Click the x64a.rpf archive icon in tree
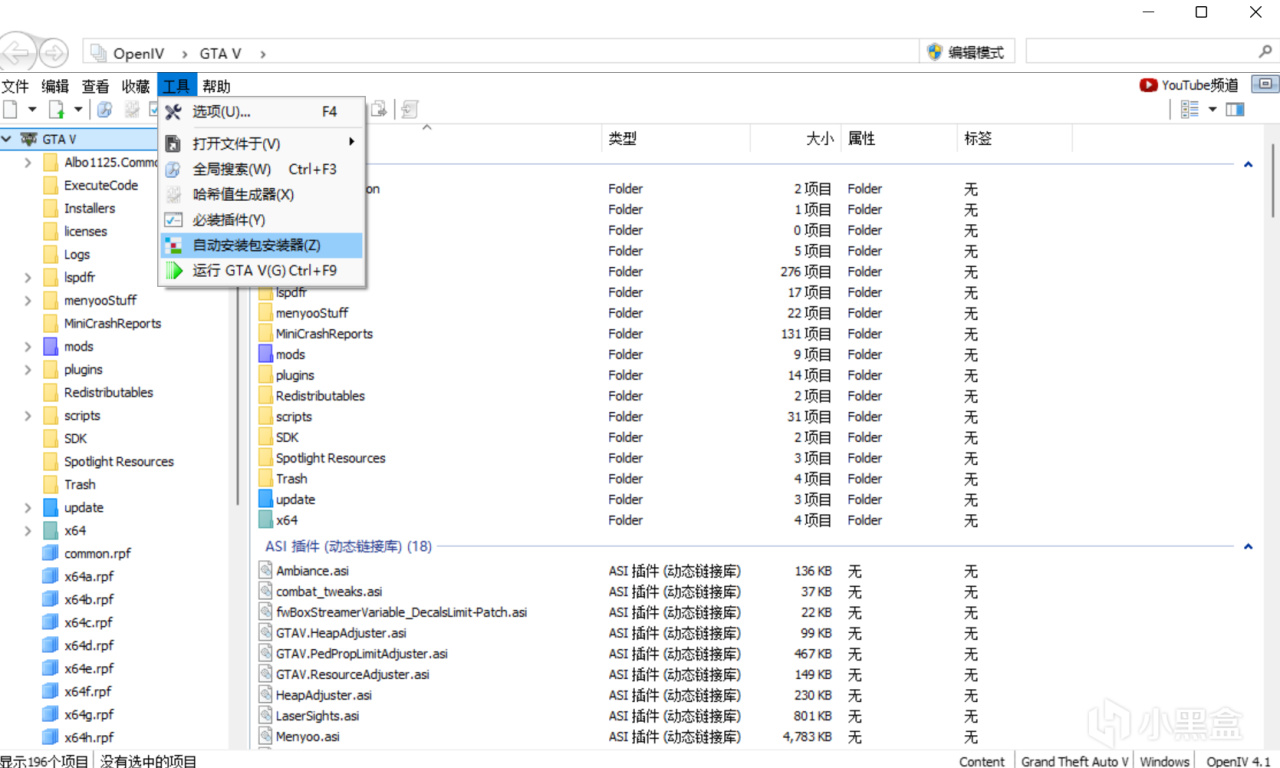This screenshot has width=1280, height=768. (x=51, y=577)
